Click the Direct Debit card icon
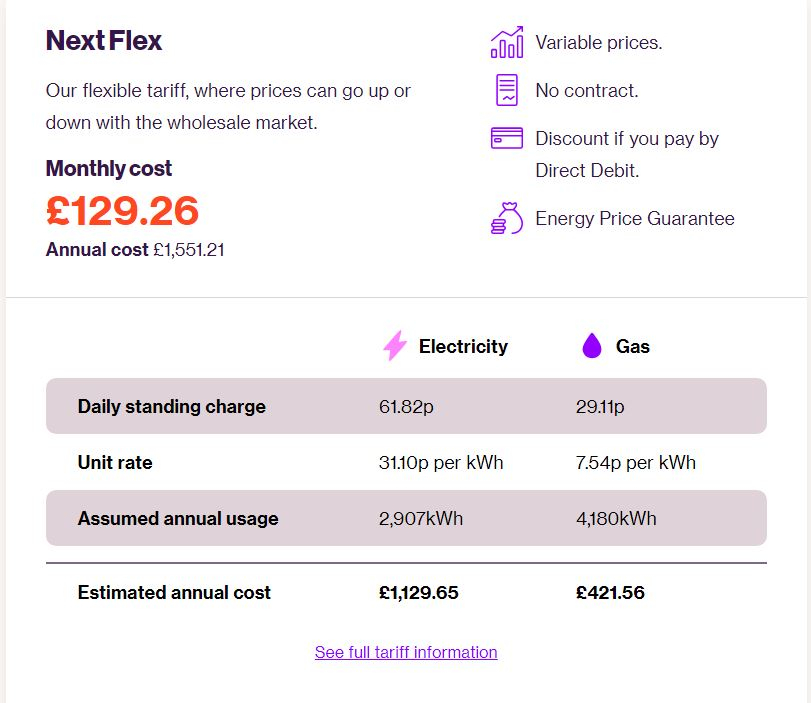 click(x=507, y=138)
